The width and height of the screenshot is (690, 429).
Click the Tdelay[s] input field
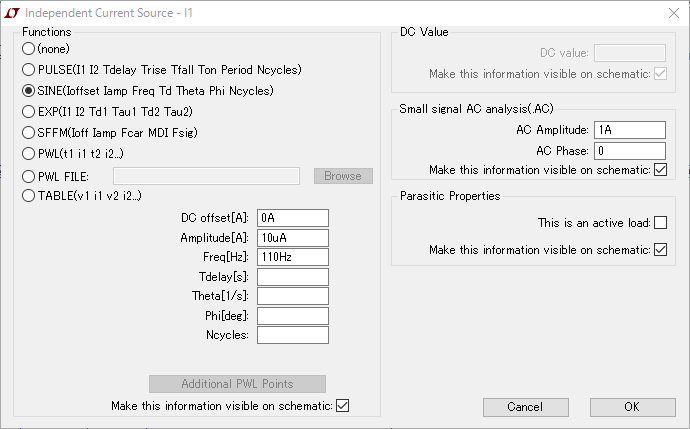[292, 276]
